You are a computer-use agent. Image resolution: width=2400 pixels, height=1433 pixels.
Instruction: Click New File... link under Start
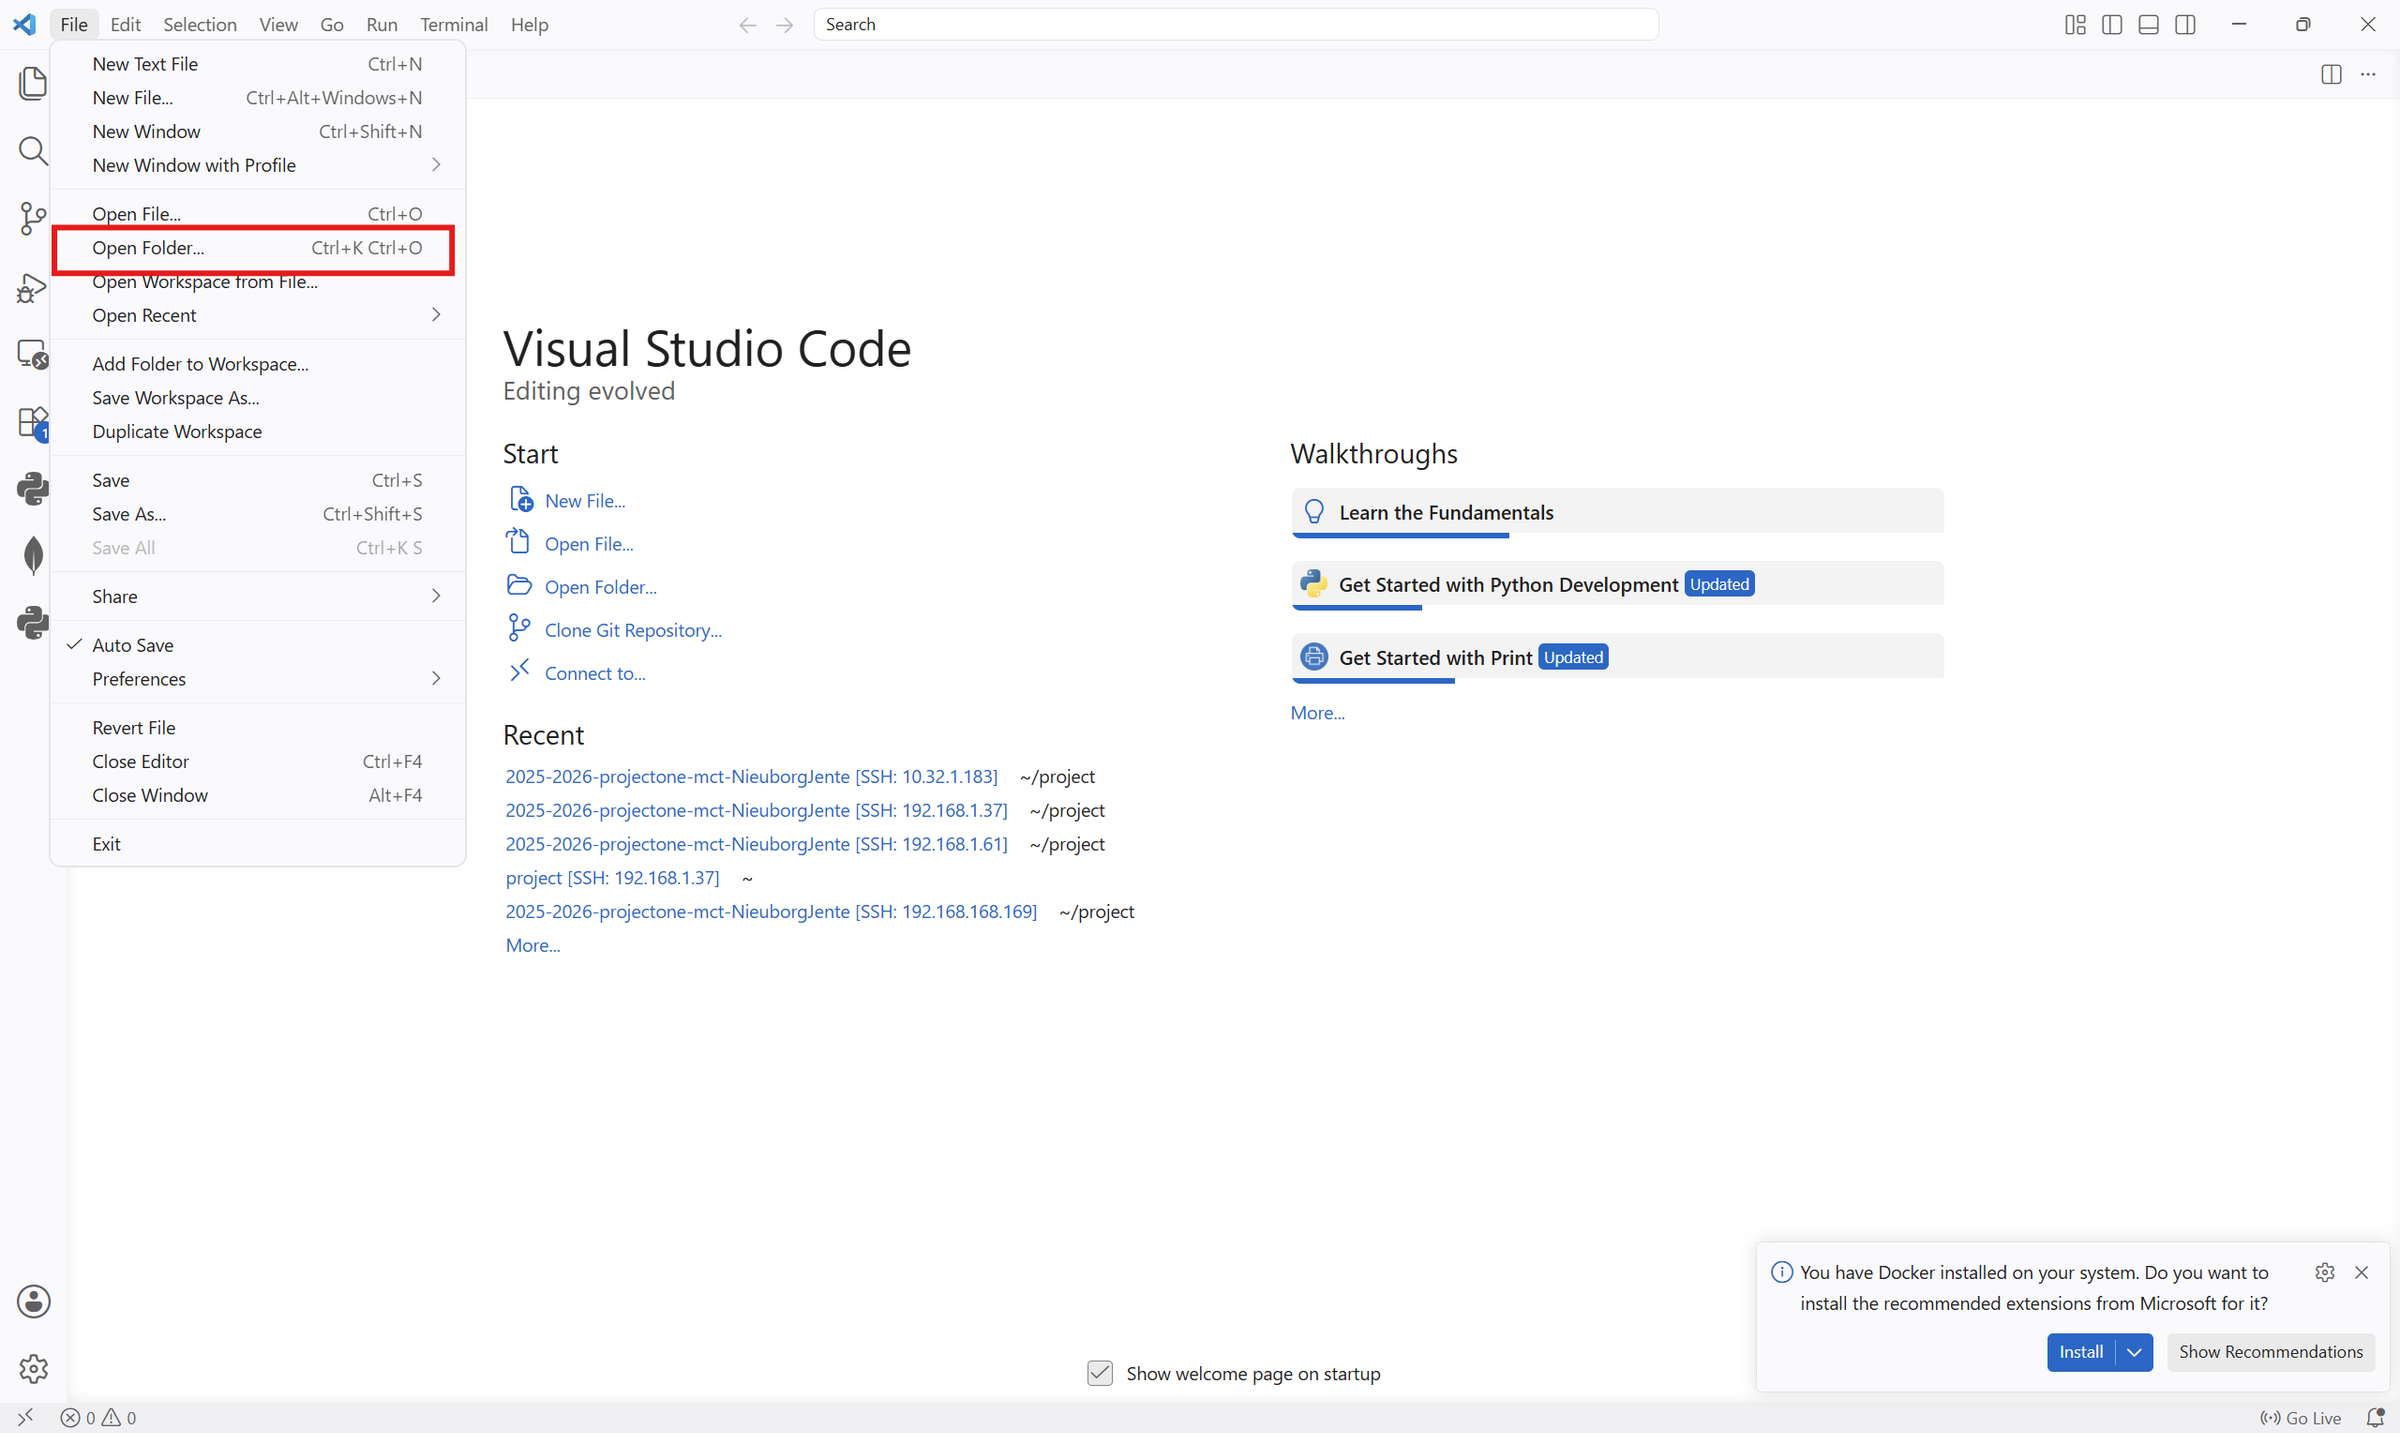coord(585,501)
